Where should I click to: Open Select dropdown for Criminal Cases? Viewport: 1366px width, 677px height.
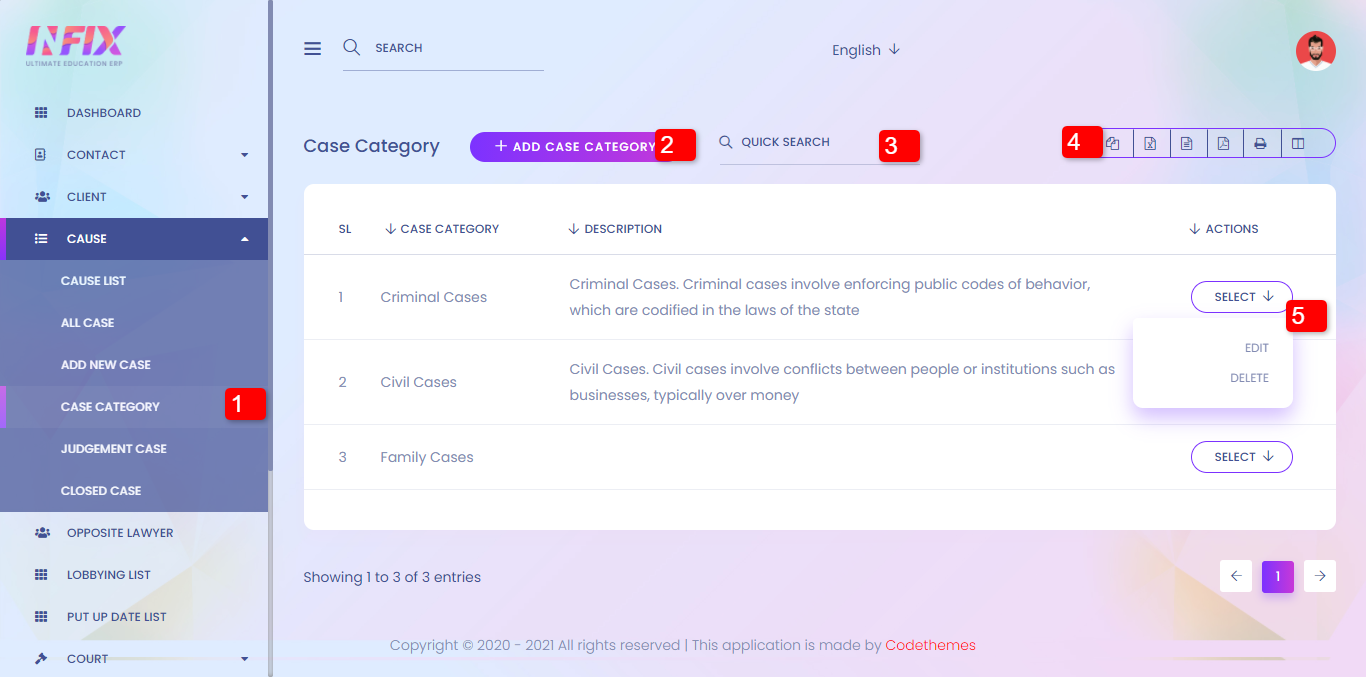coord(1241,297)
